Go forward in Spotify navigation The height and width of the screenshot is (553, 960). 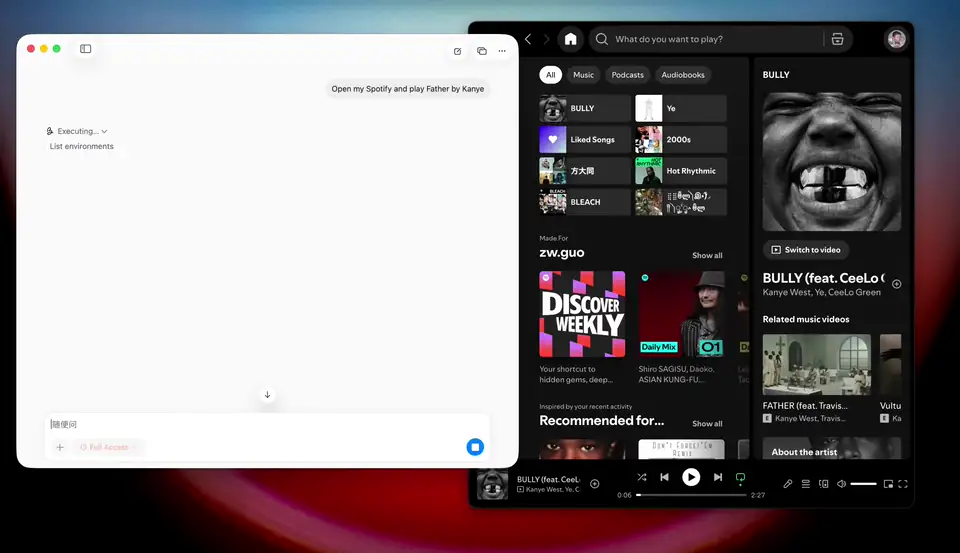[x=546, y=39]
